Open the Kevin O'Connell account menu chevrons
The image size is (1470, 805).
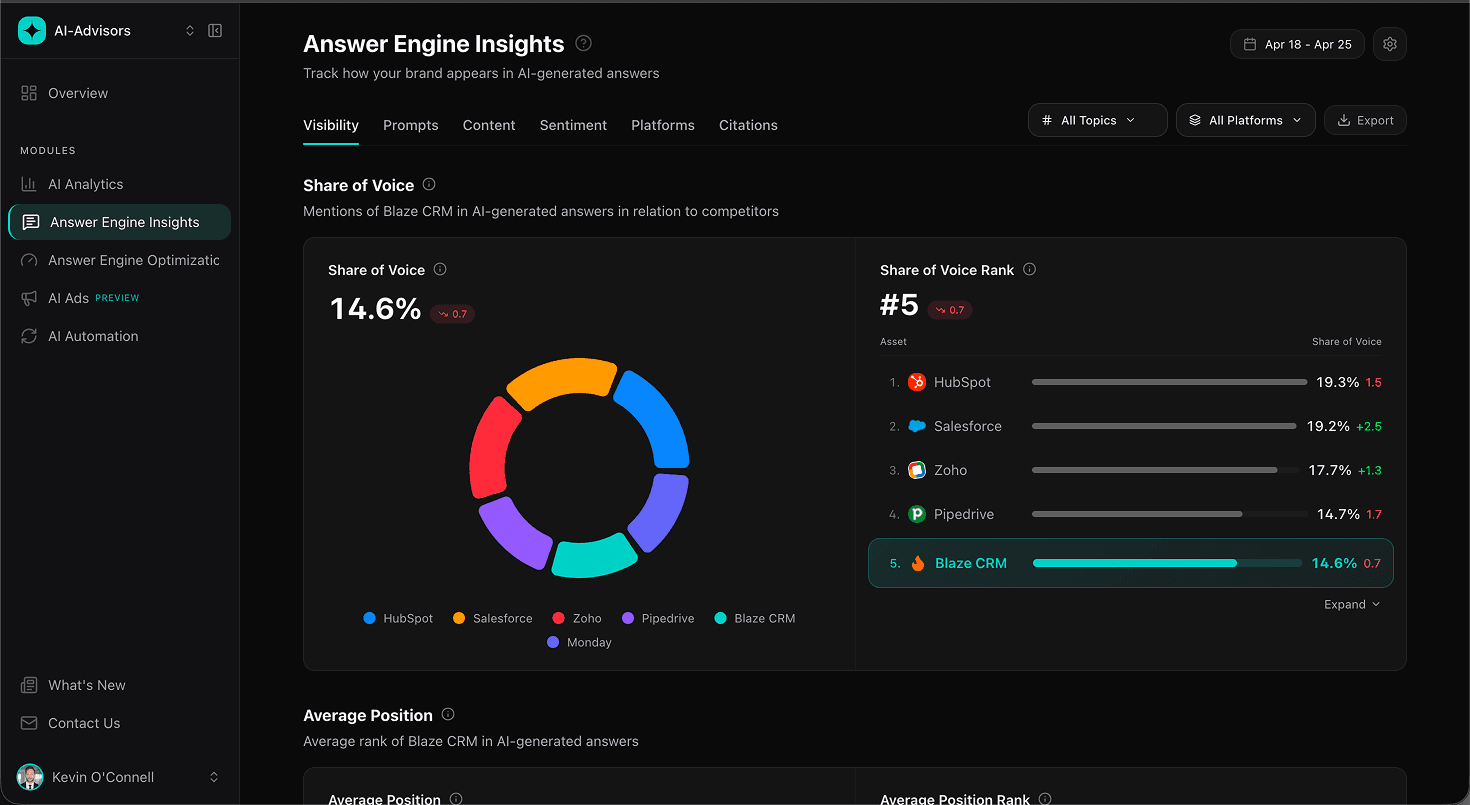[214, 777]
